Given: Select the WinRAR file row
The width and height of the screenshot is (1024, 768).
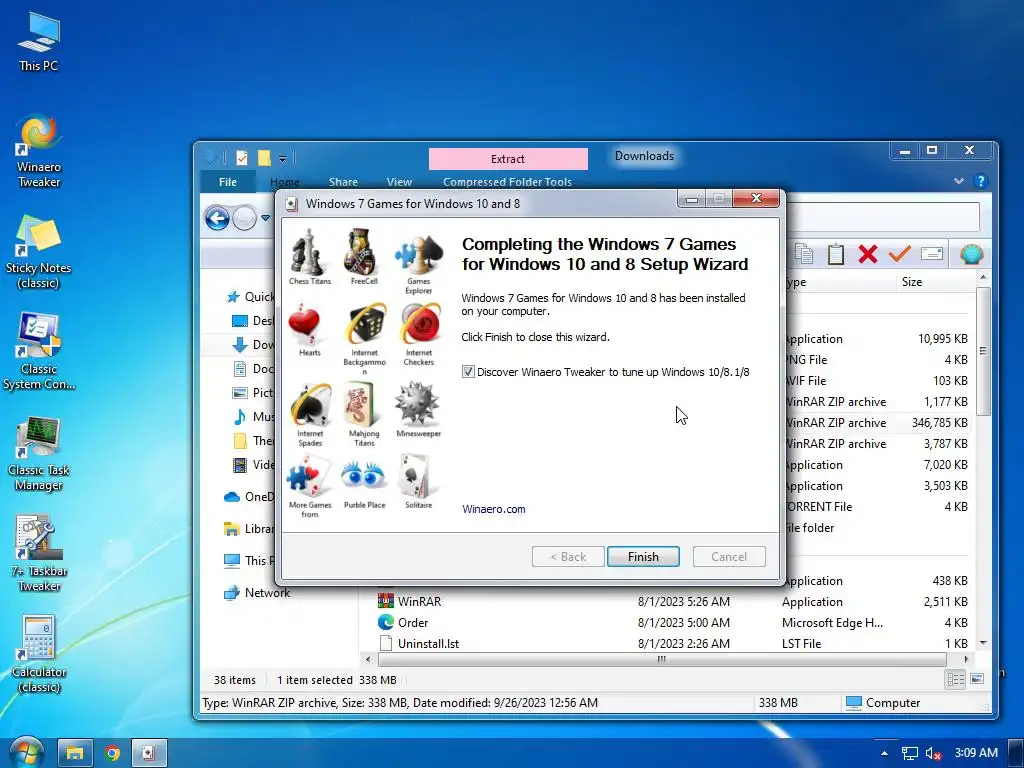Looking at the screenshot, I should 673,601.
